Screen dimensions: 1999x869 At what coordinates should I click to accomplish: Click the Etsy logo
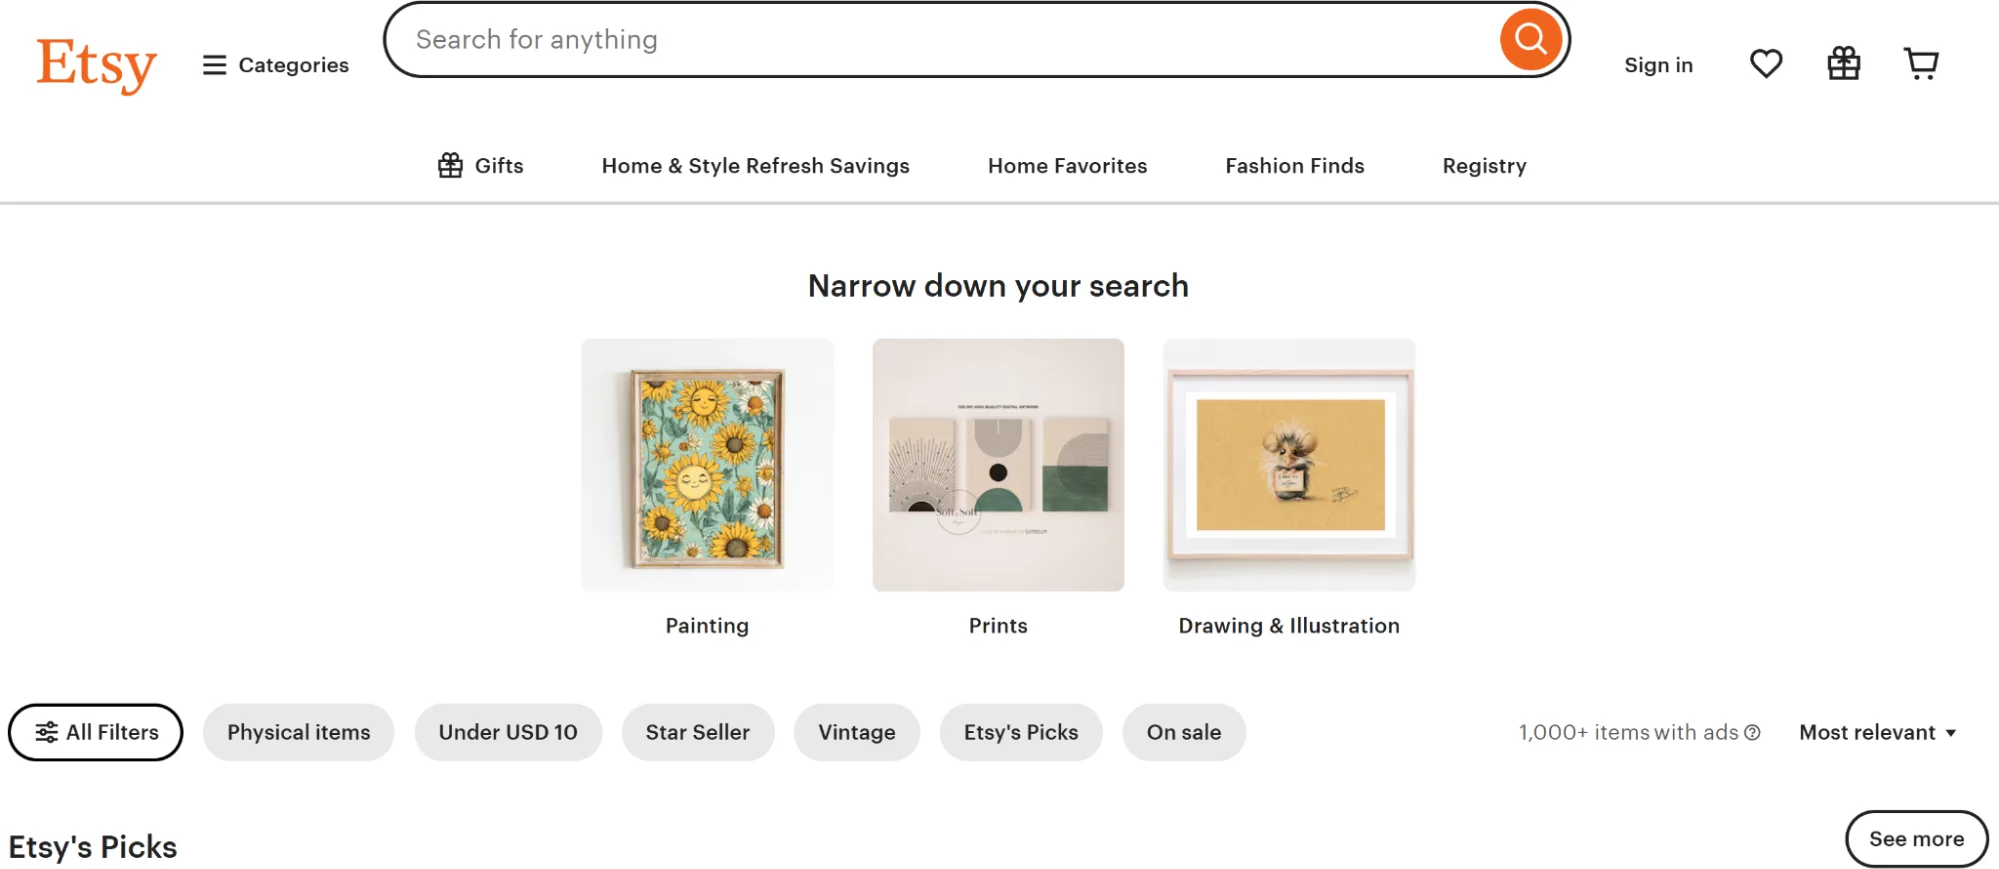[x=96, y=63]
